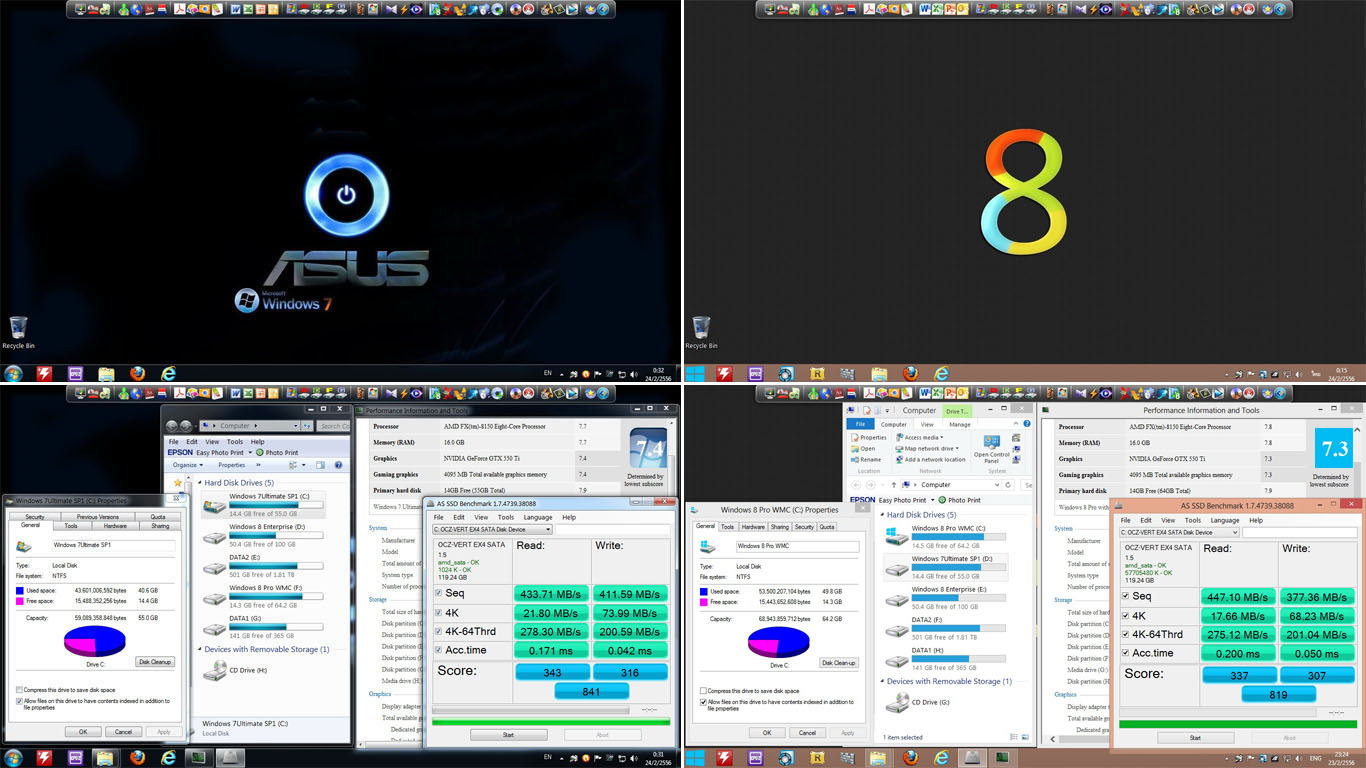This screenshot has width=1366, height=768.
Task: Uncheck 4K-64Thrd in the AS SSD window scoring 819
Action: (x=1125, y=635)
